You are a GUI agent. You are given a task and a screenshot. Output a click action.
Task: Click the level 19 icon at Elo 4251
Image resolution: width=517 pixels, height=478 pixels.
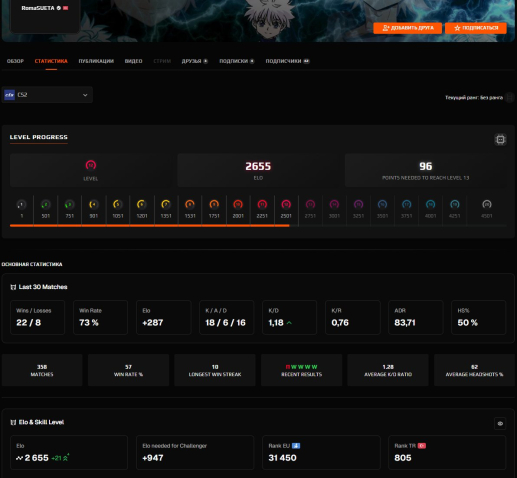point(455,204)
